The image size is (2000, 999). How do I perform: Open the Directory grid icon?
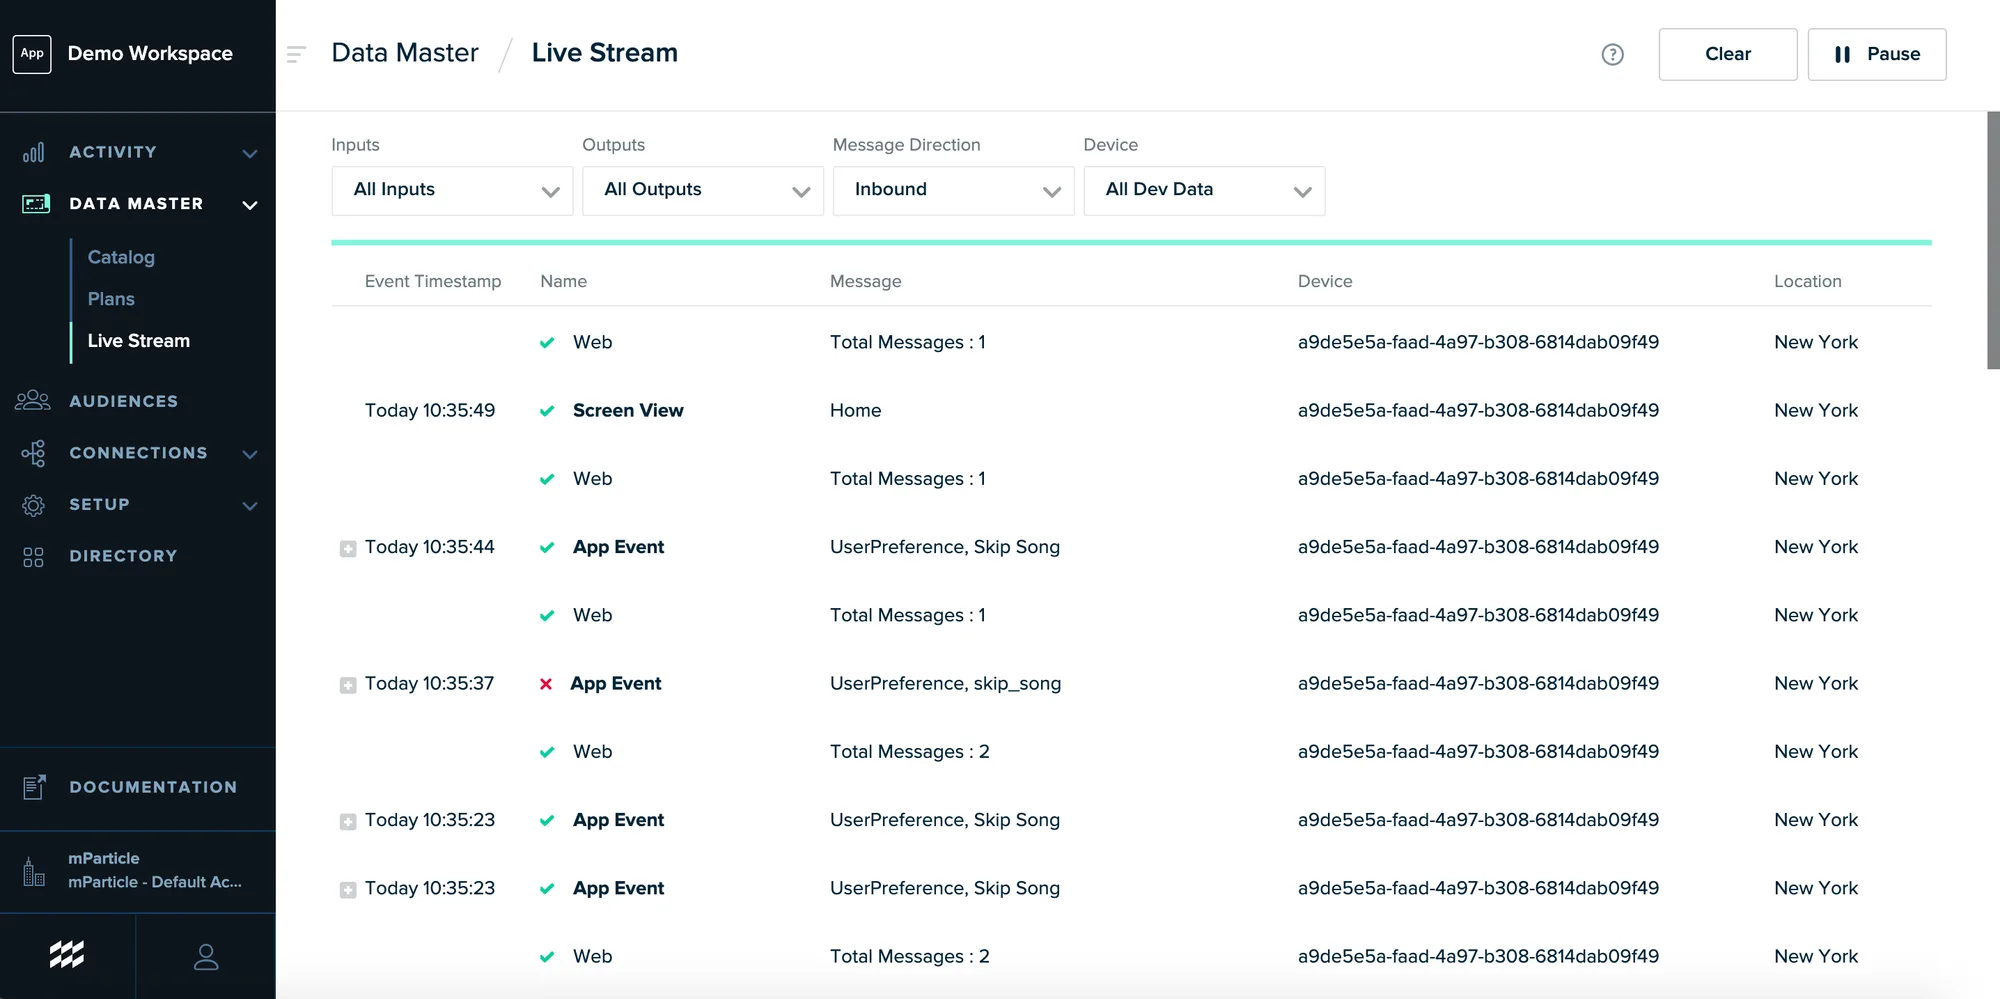[32, 556]
